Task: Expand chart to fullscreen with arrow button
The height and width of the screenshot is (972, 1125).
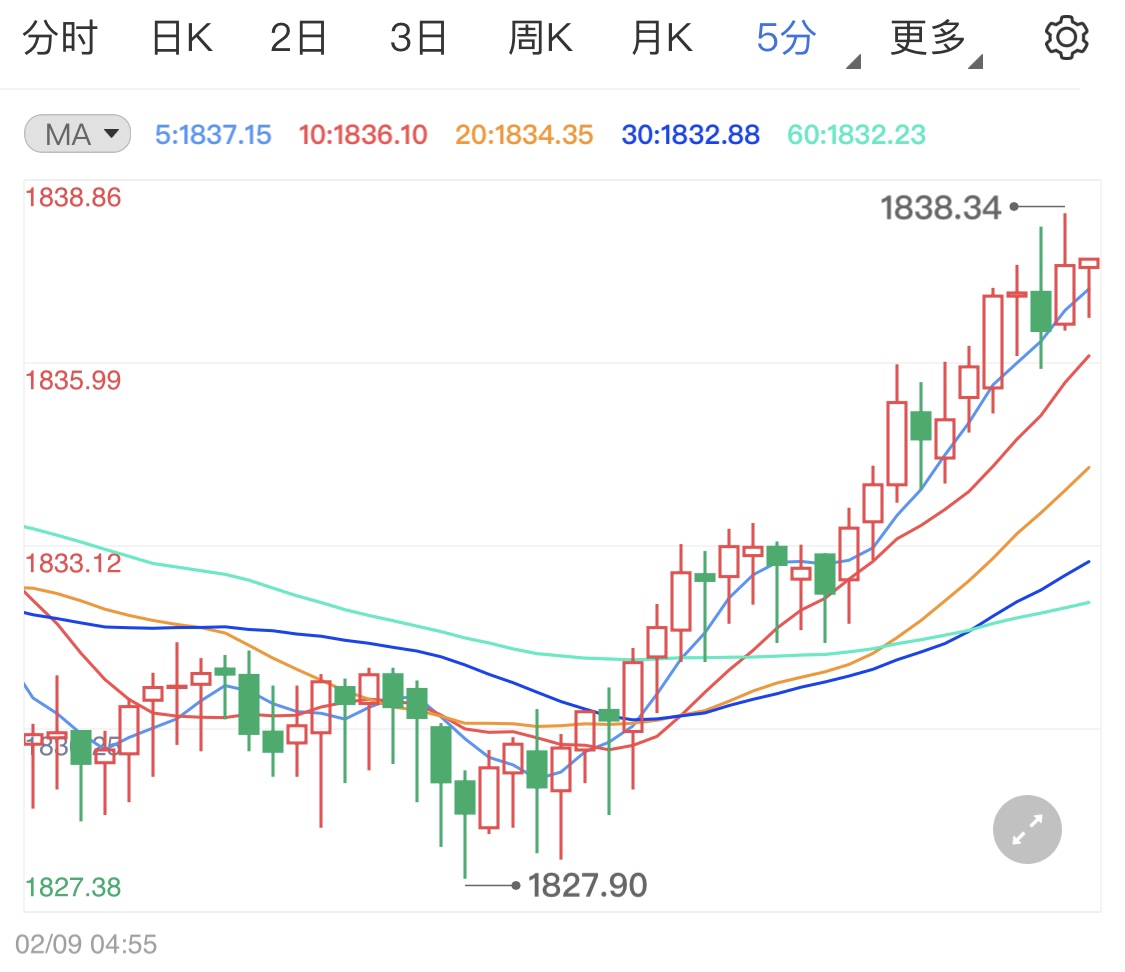Action: point(1027,829)
